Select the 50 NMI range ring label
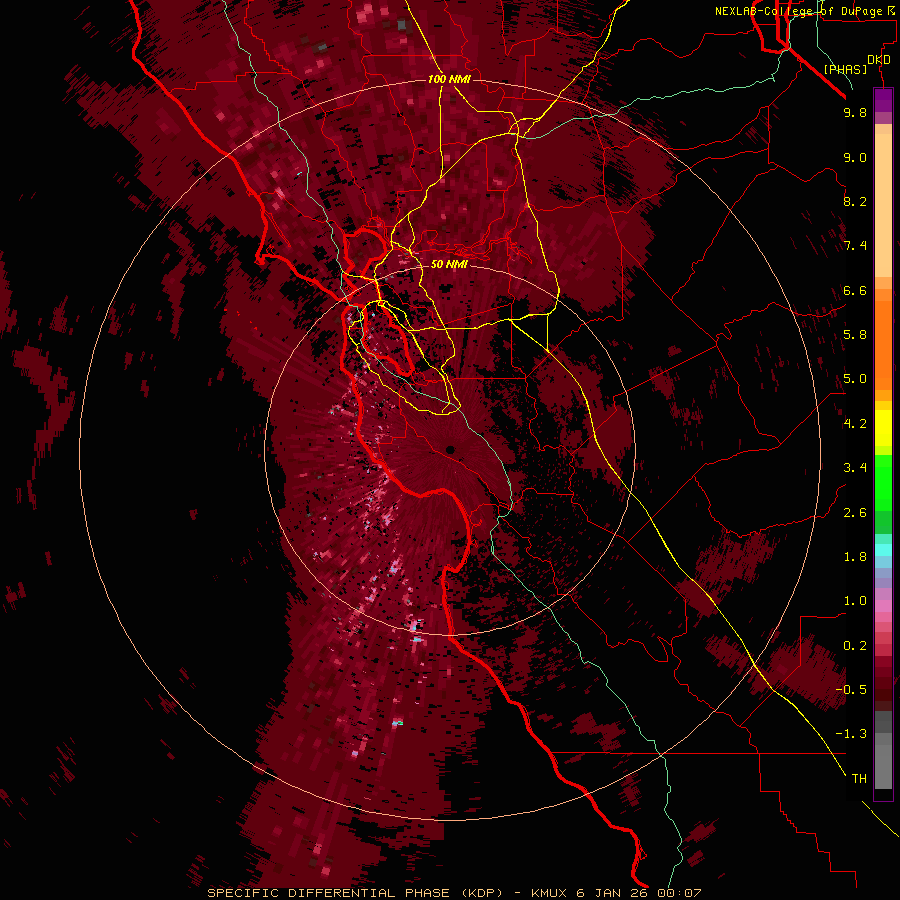 449,264
